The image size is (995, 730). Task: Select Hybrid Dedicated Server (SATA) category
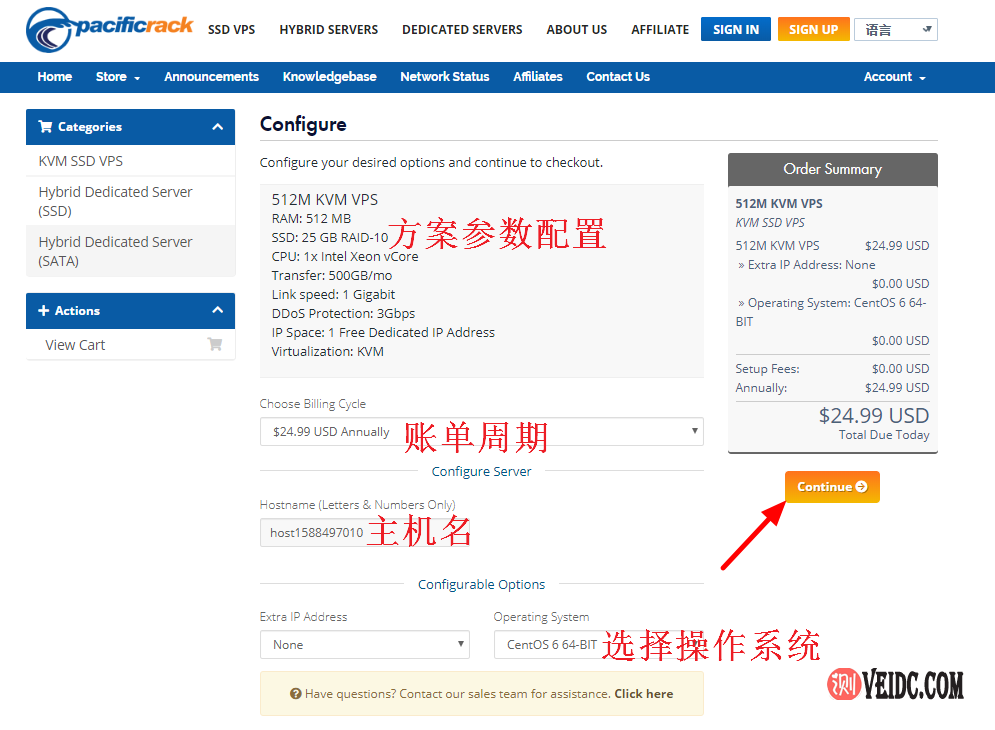(x=130, y=251)
